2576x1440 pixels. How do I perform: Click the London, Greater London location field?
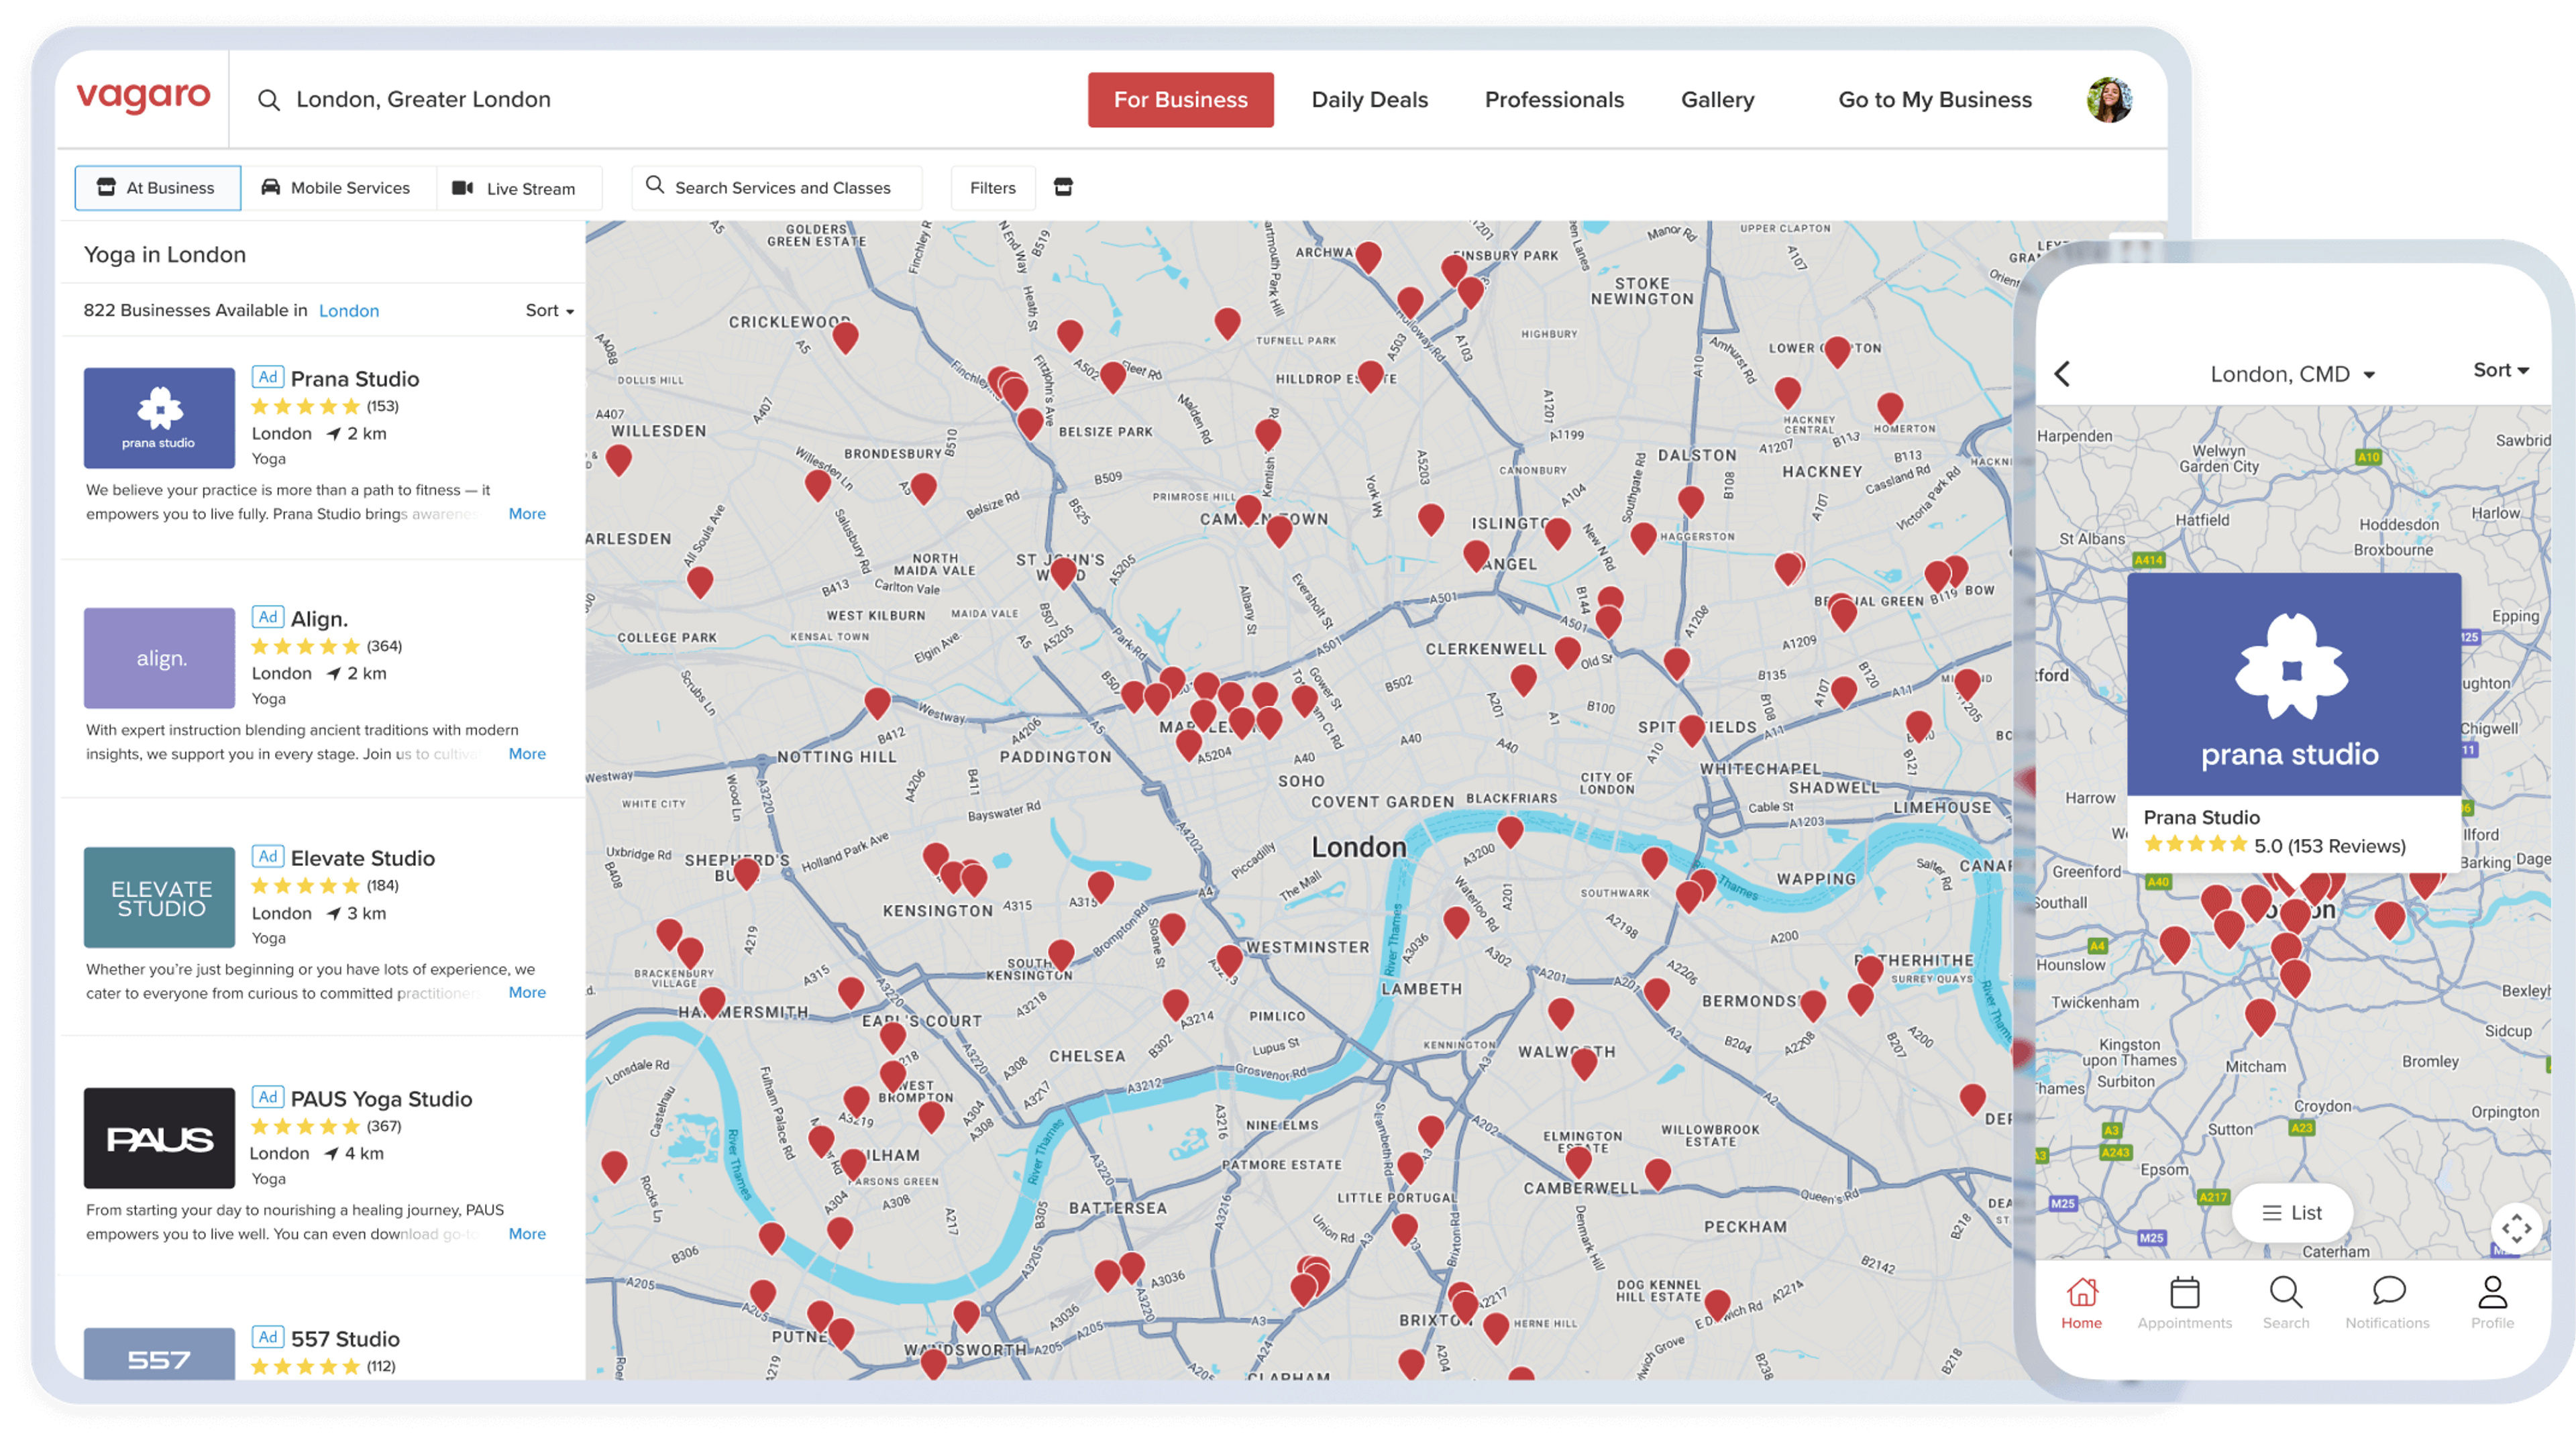point(423,100)
